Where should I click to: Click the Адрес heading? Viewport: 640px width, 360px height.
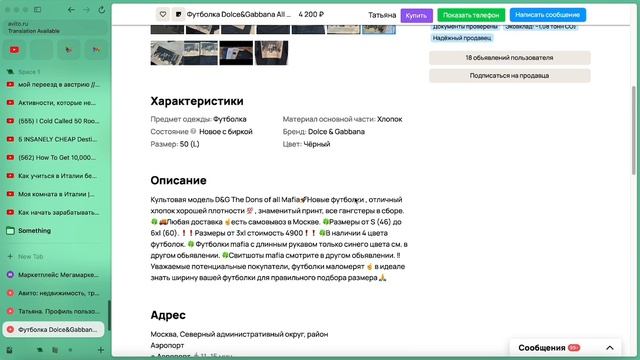(168, 315)
